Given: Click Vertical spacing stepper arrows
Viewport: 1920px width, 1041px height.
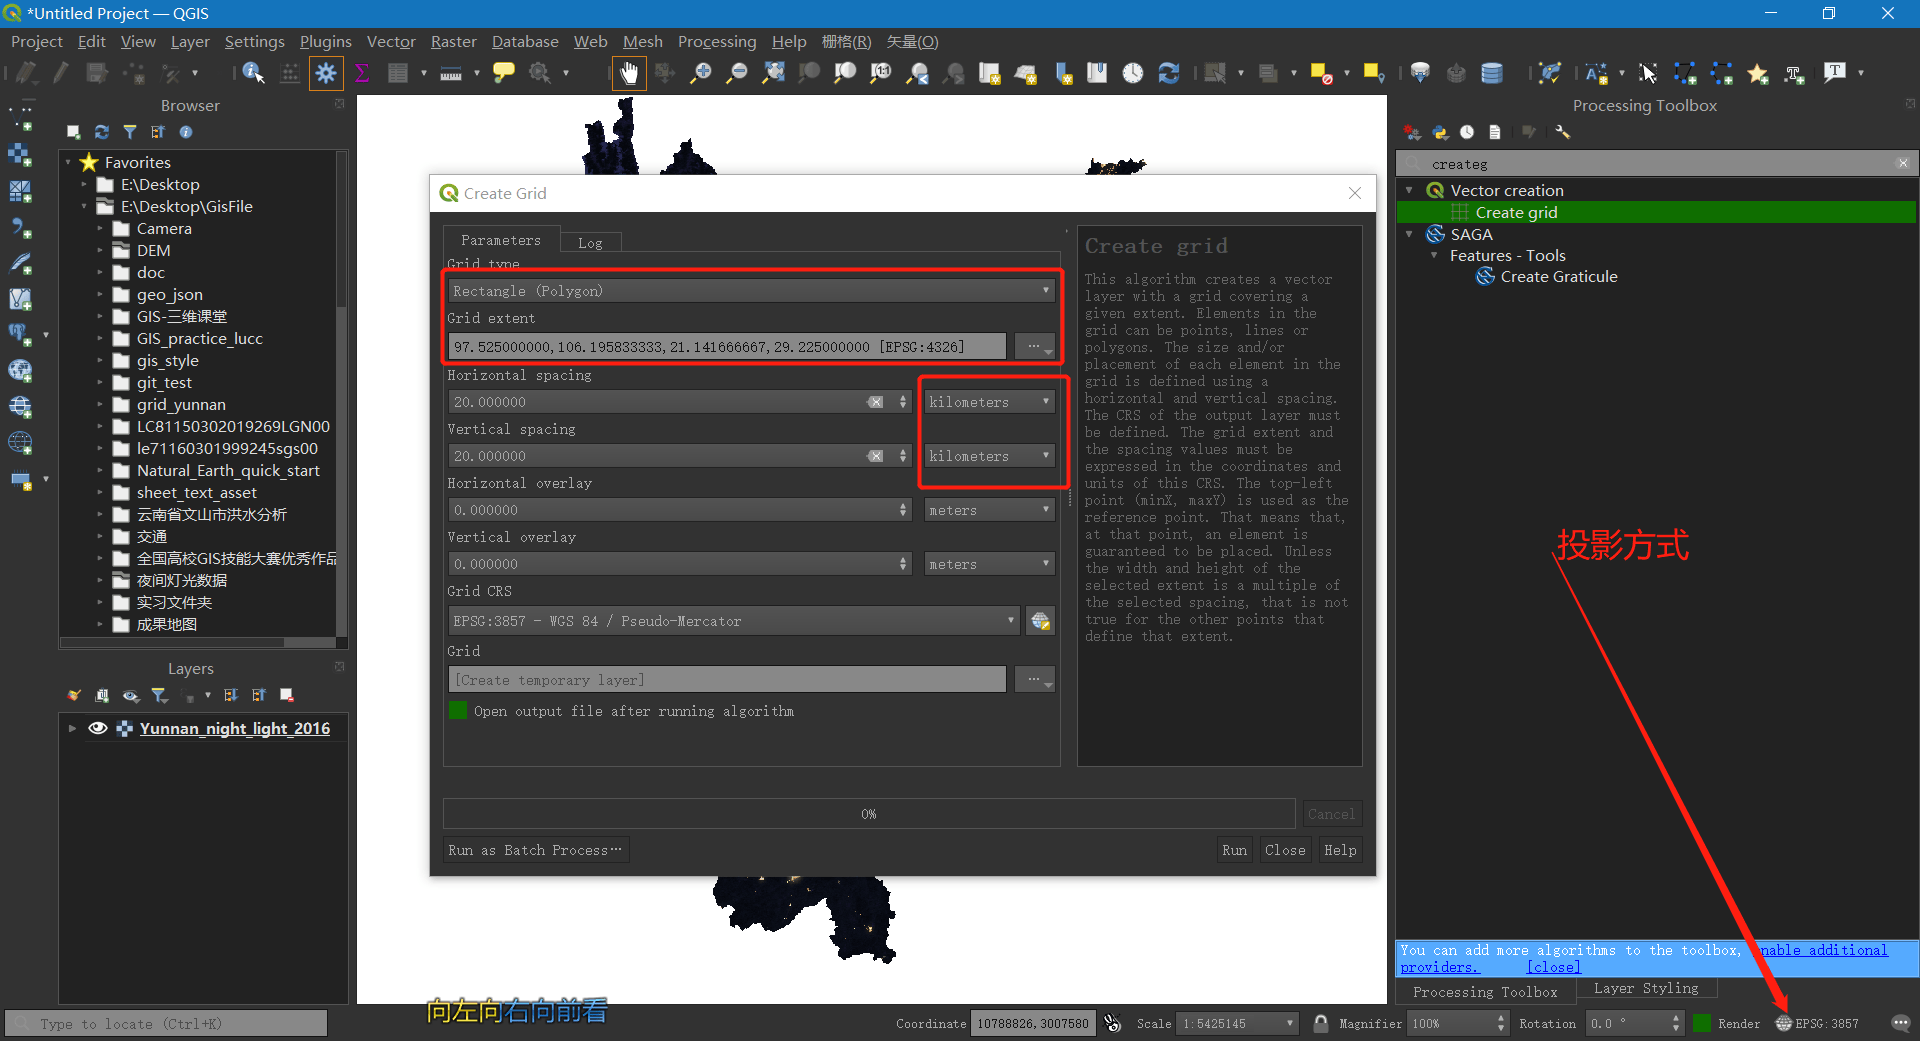Looking at the screenshot, I should (903, 456).
